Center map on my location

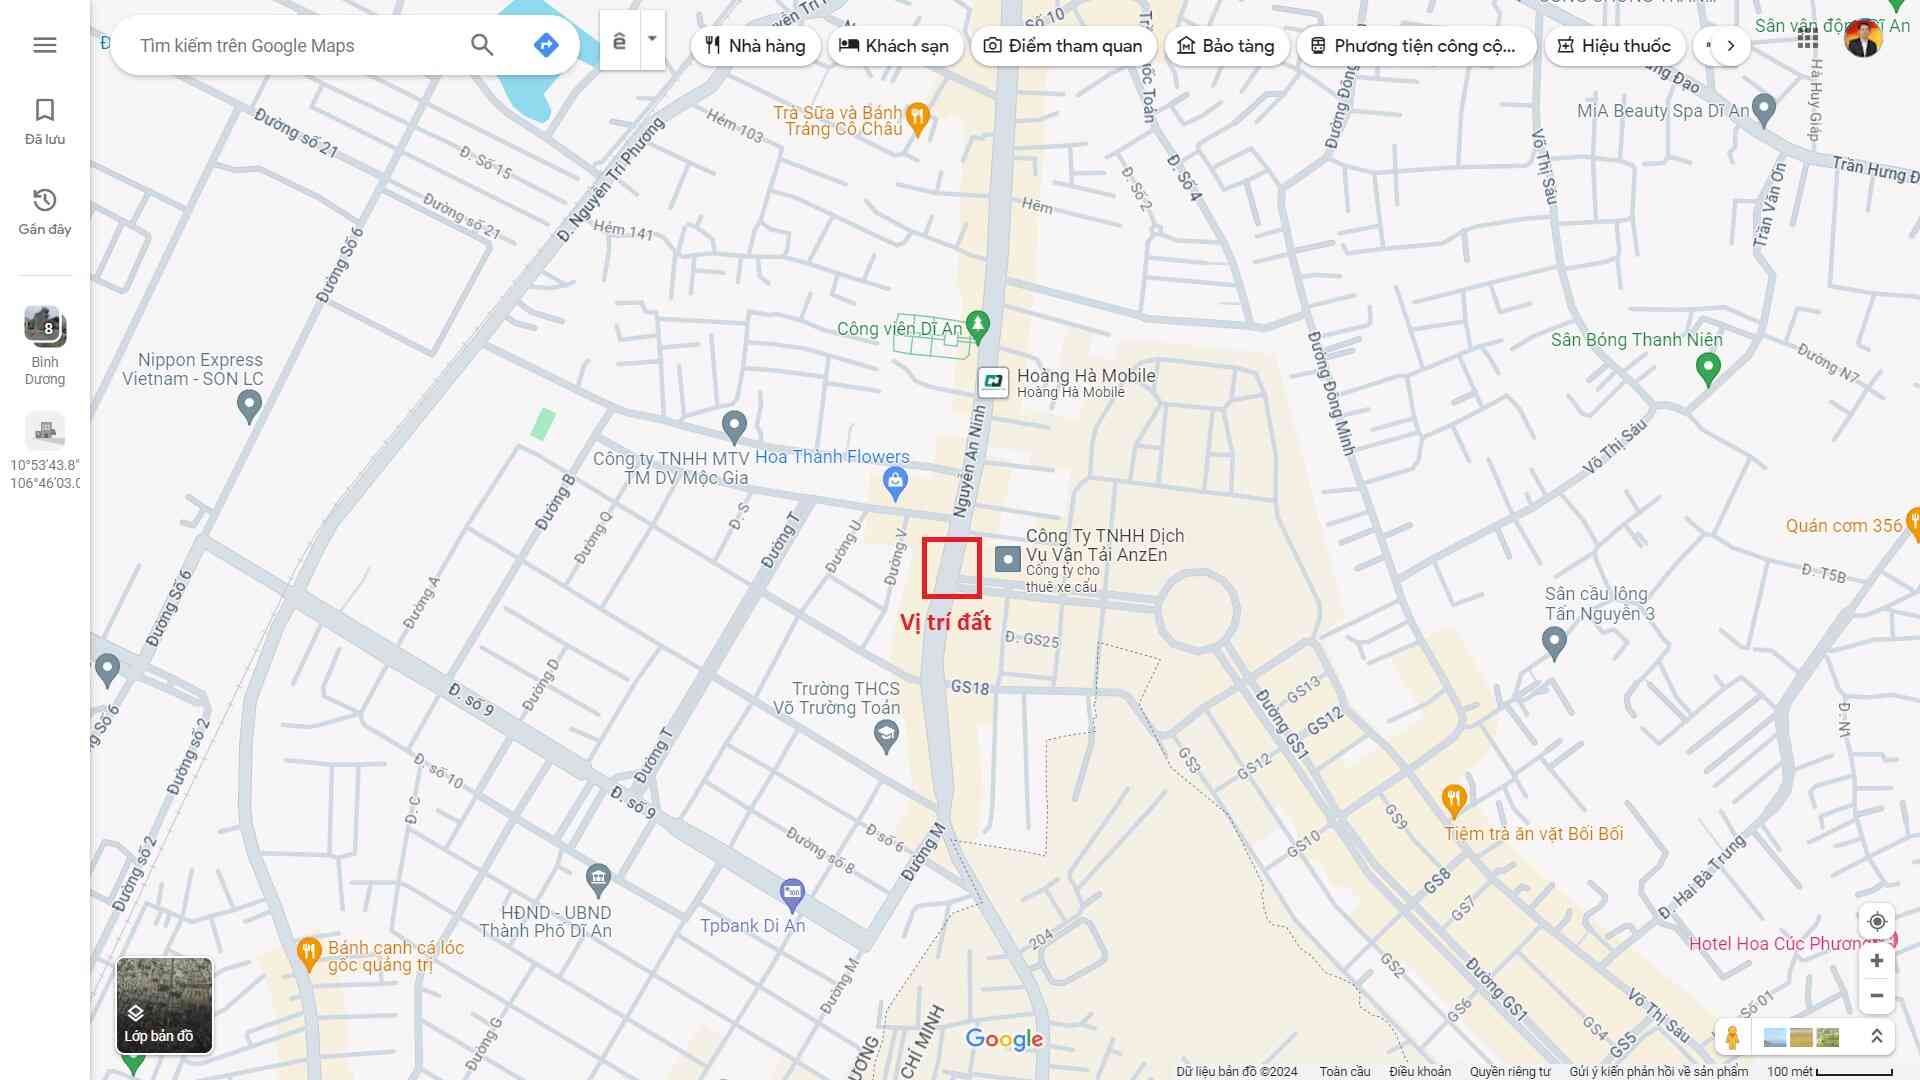1876,921
